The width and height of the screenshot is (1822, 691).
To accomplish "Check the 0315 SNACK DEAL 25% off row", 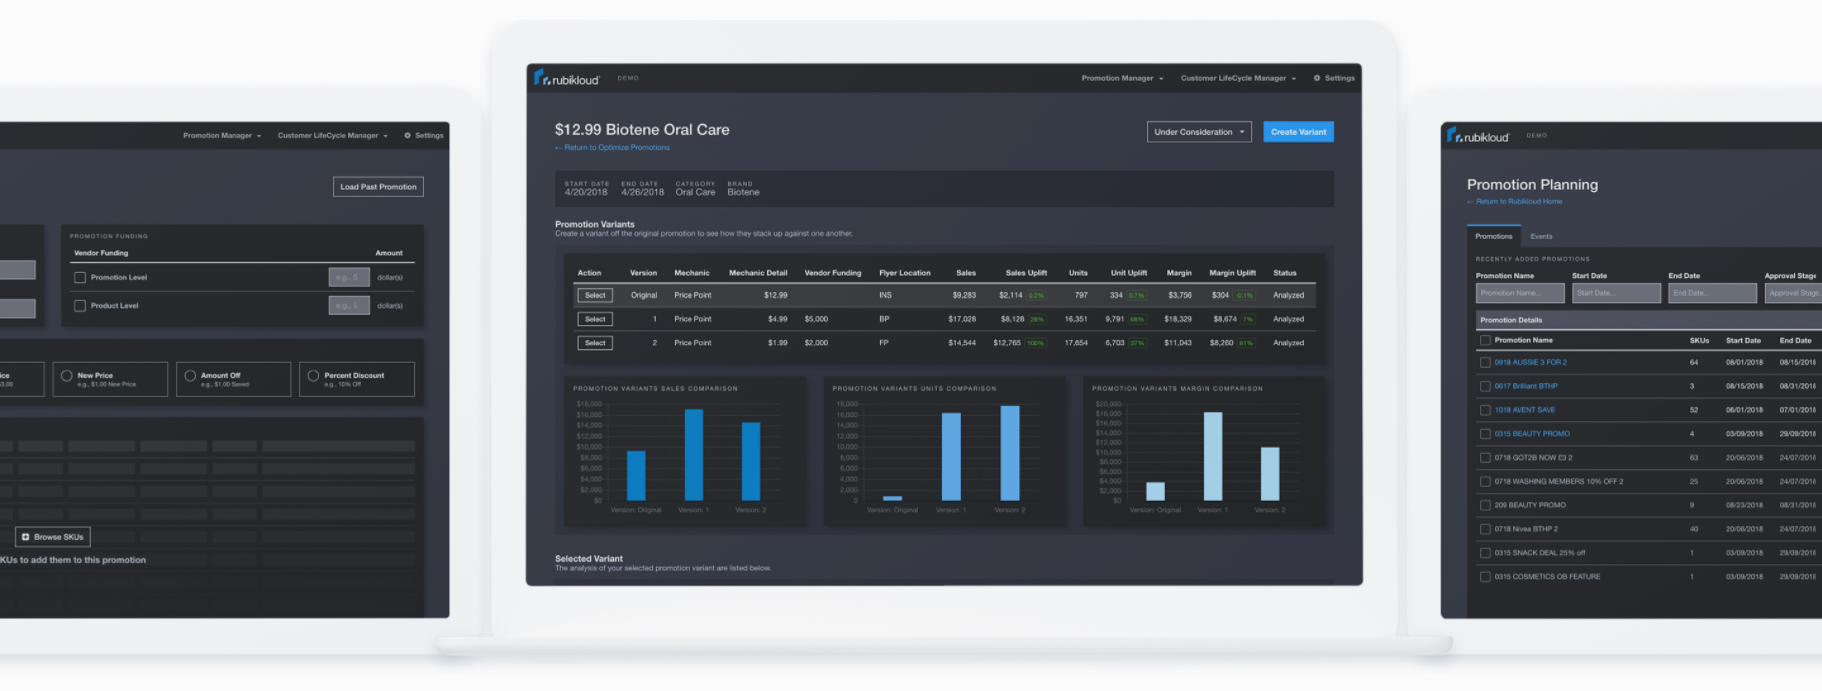I will point(1485,554).
